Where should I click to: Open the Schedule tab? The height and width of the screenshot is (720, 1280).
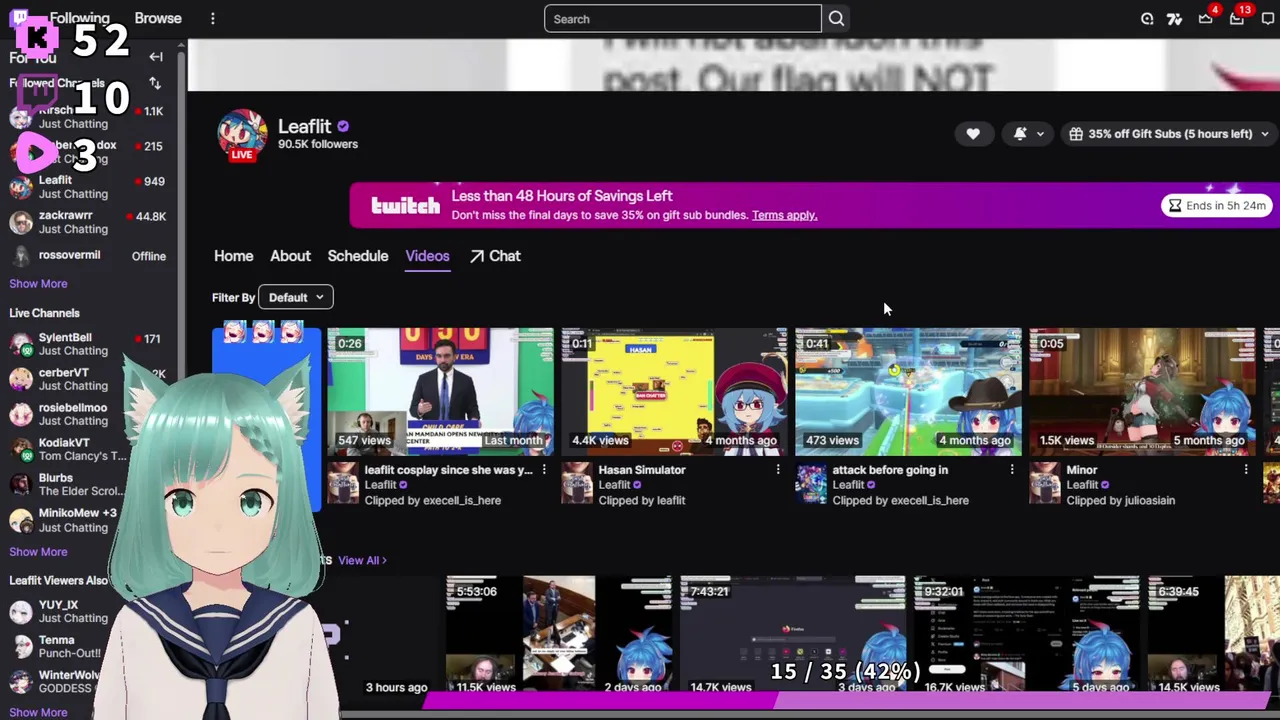click(357, 256)
